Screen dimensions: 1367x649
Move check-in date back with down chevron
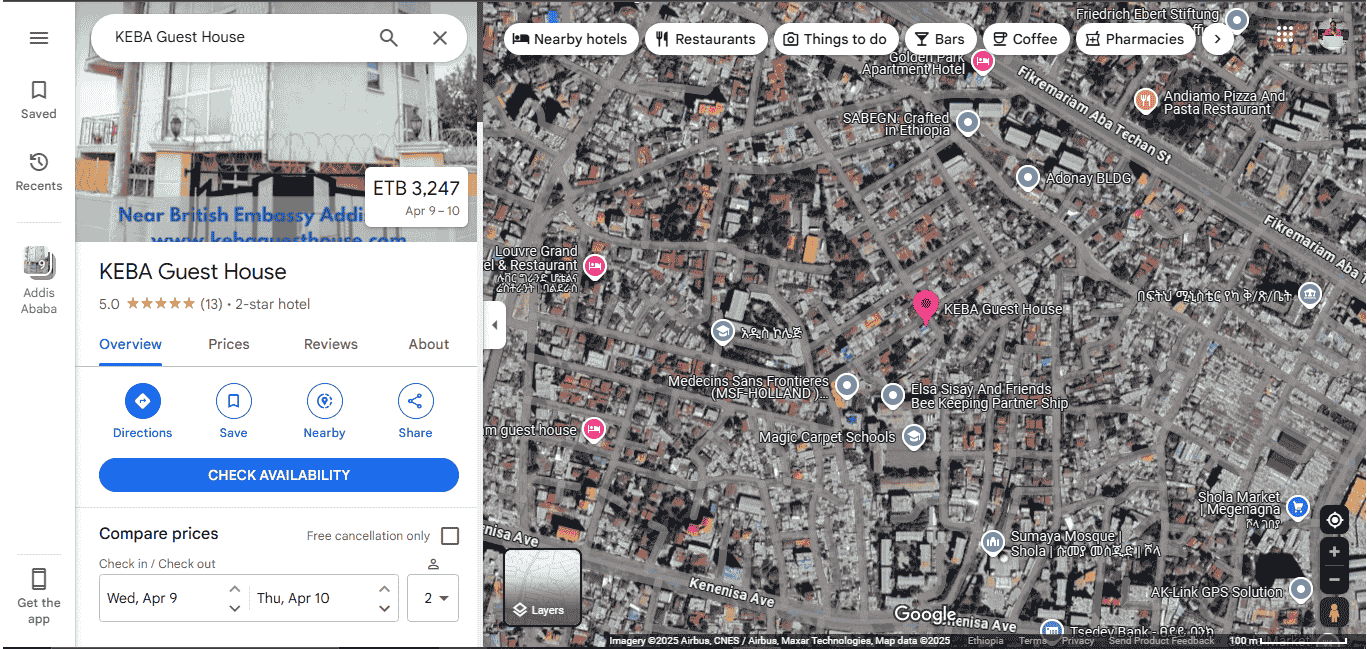click(234, 608)
